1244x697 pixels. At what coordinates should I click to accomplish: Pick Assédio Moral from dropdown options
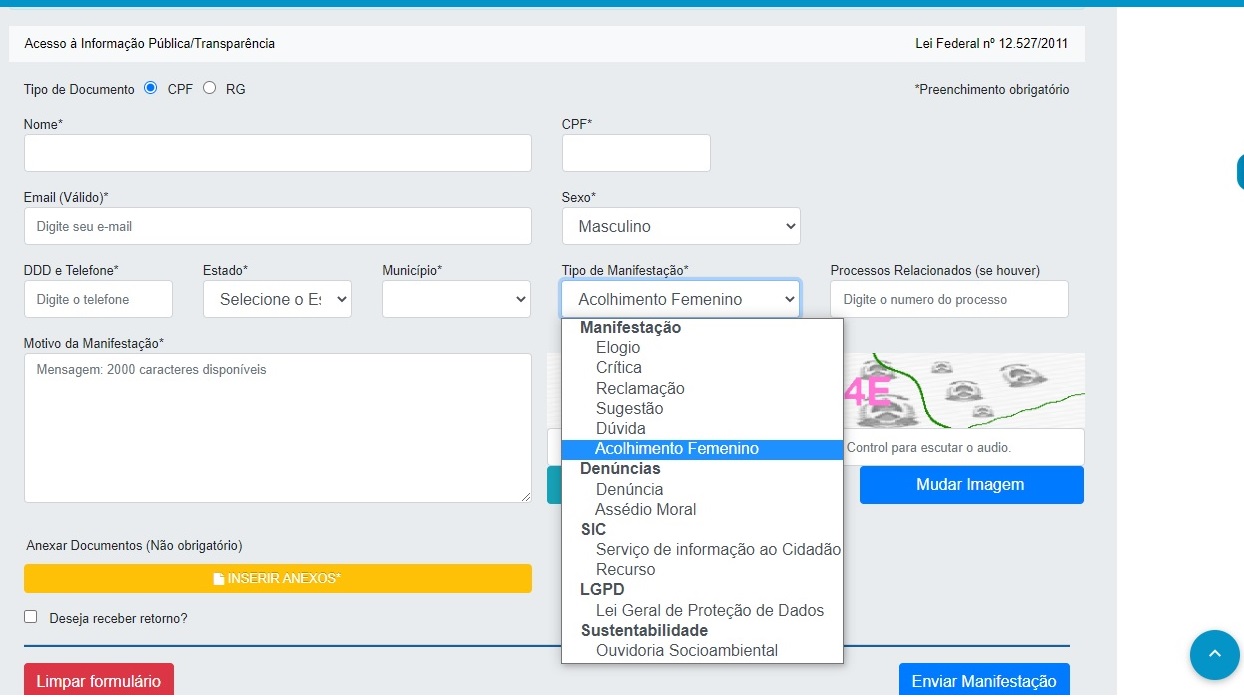tap(646, 509)
